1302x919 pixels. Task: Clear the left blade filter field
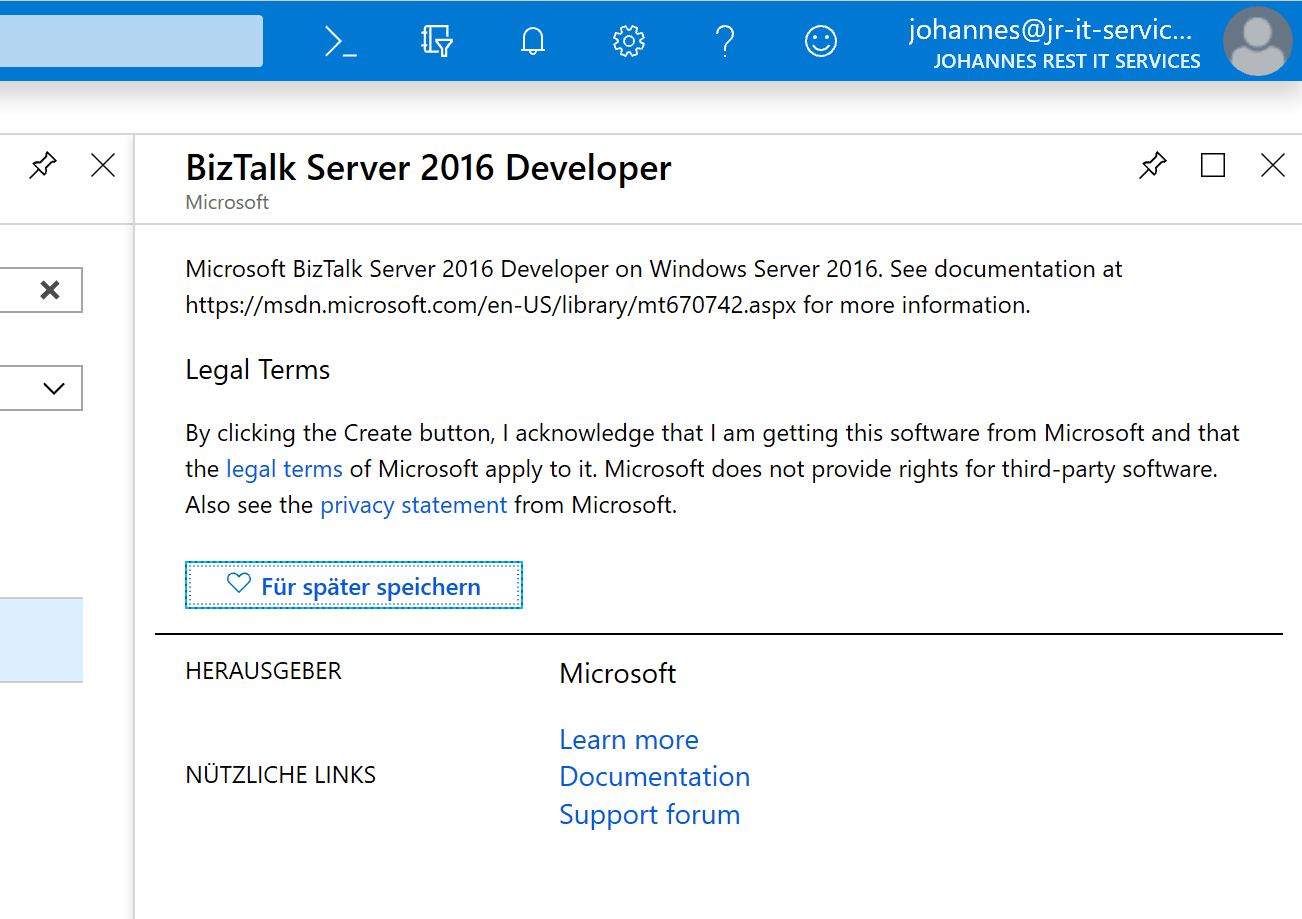click(x=49, y=290)
